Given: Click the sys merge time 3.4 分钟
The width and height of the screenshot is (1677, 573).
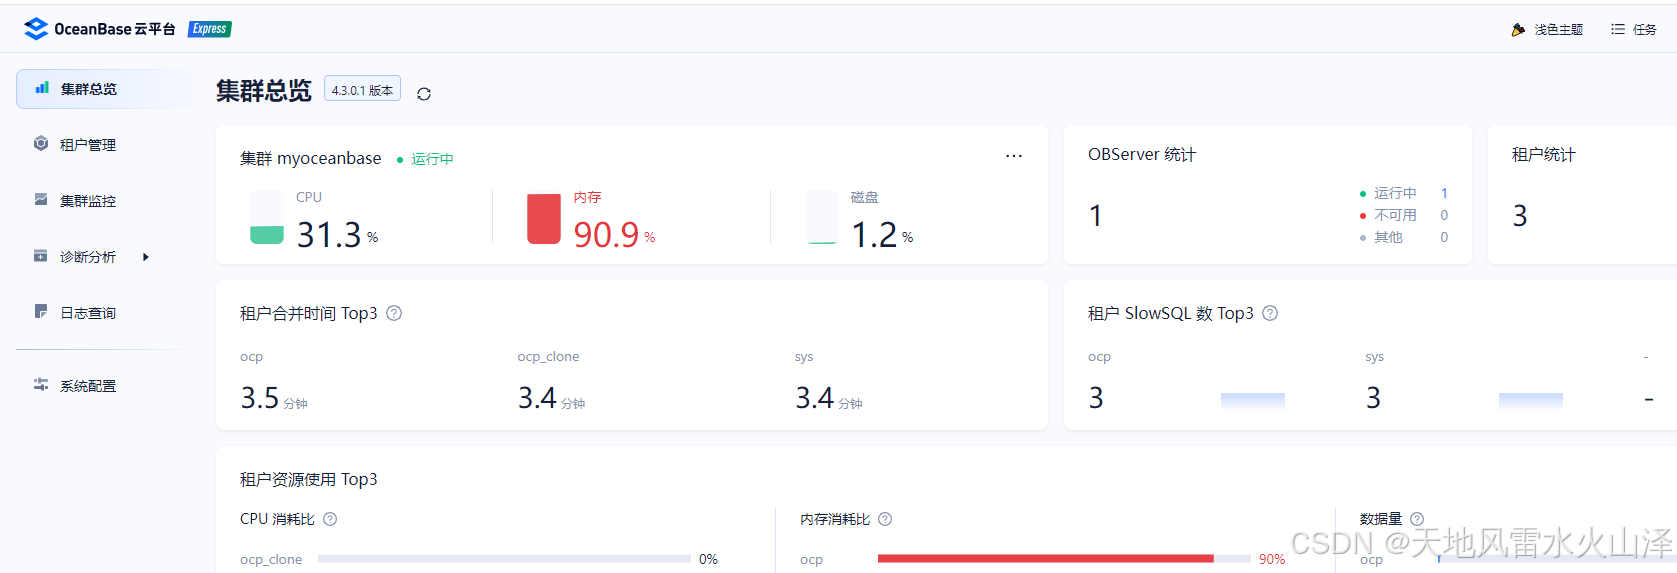Looking at the screenshot, I should pyautogui.click(x=829, y=398).
